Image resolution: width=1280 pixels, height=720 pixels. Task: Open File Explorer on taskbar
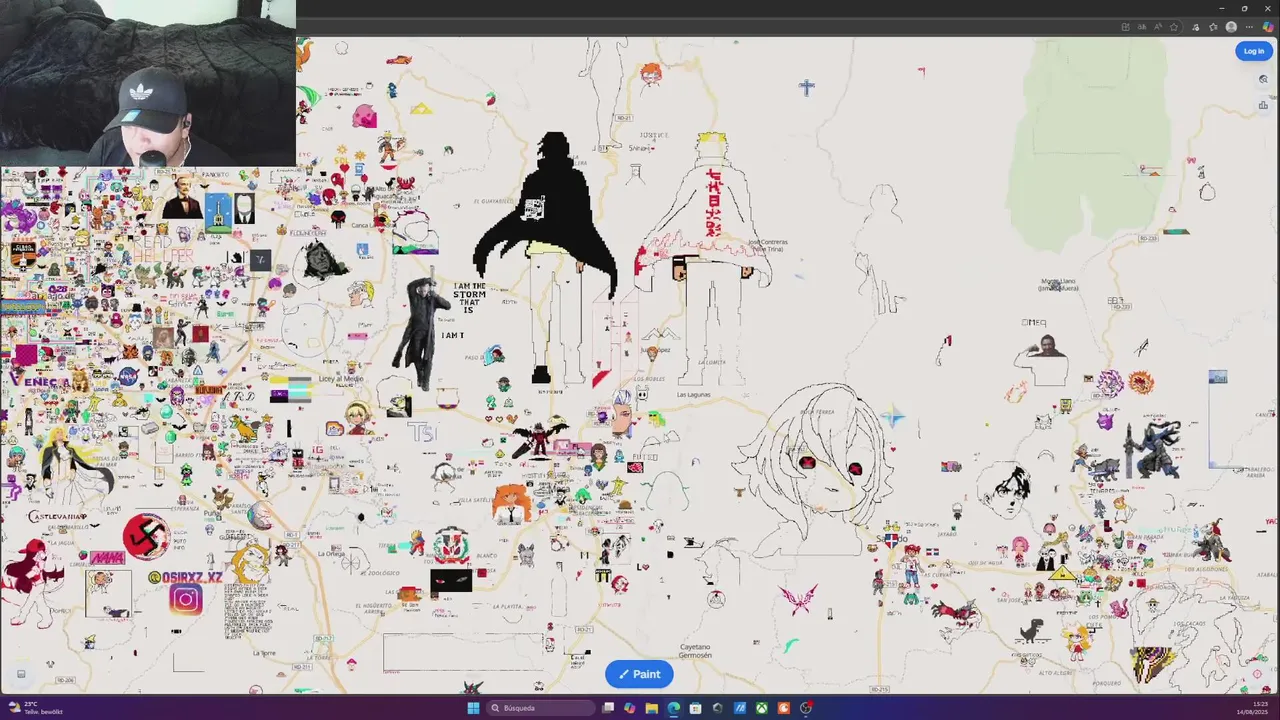point(652,708)
